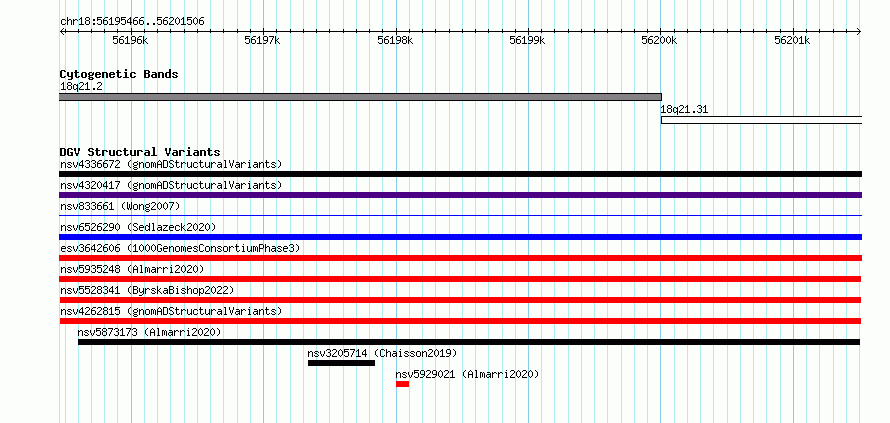The height and width of the screenshot is (423, 890).
Task: Click the red bar for esv3642606
Action: pos(461,258)
